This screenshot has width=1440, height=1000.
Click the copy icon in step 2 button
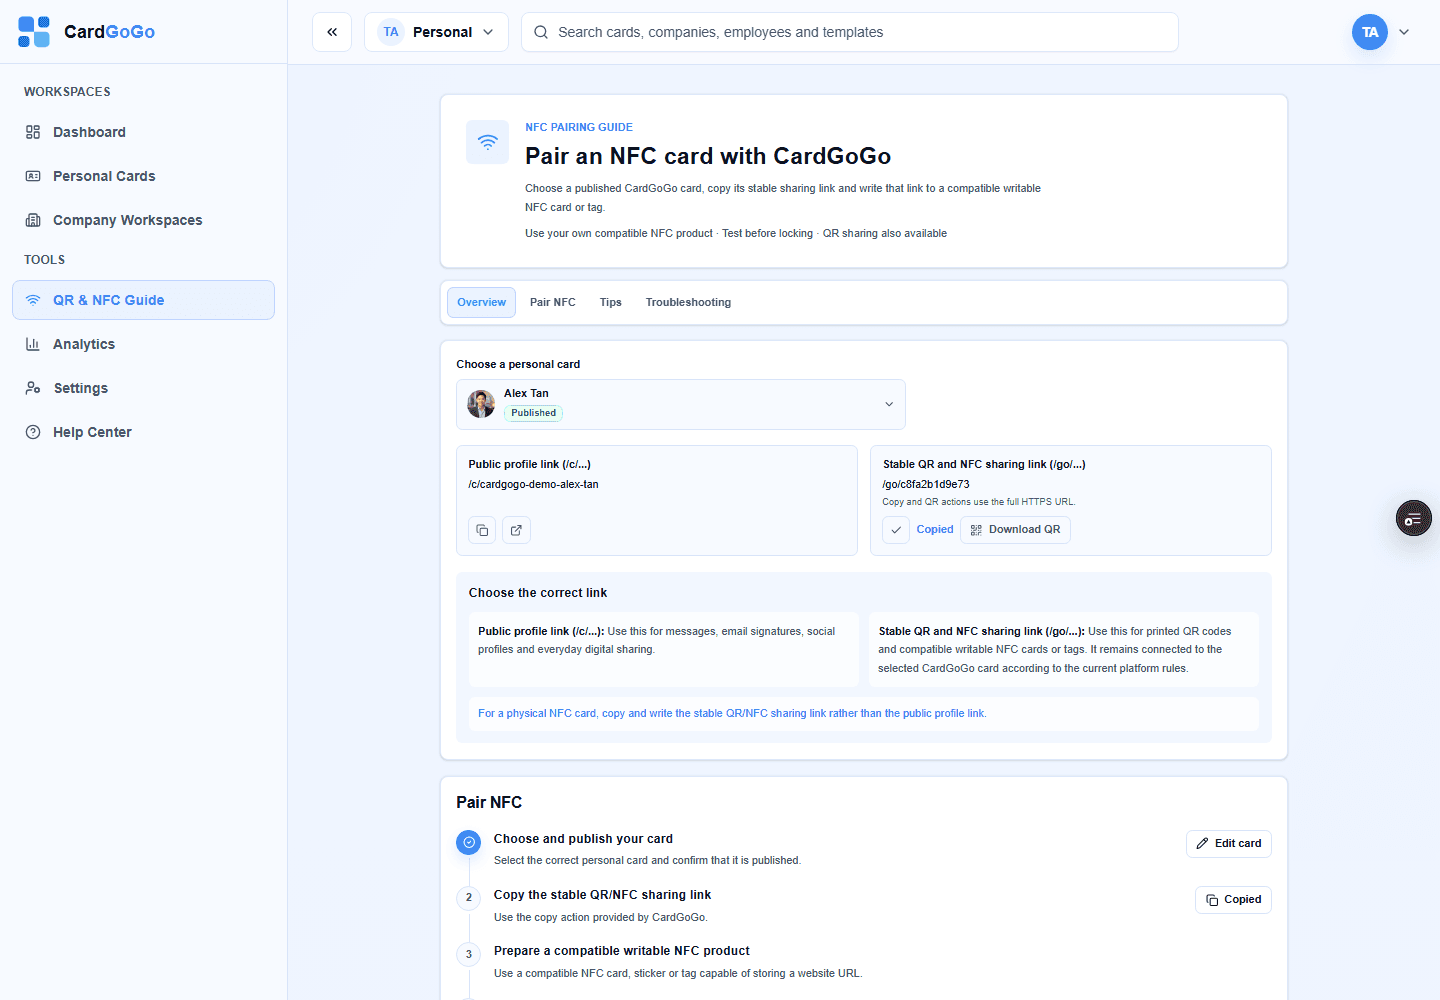[1212, 900]
